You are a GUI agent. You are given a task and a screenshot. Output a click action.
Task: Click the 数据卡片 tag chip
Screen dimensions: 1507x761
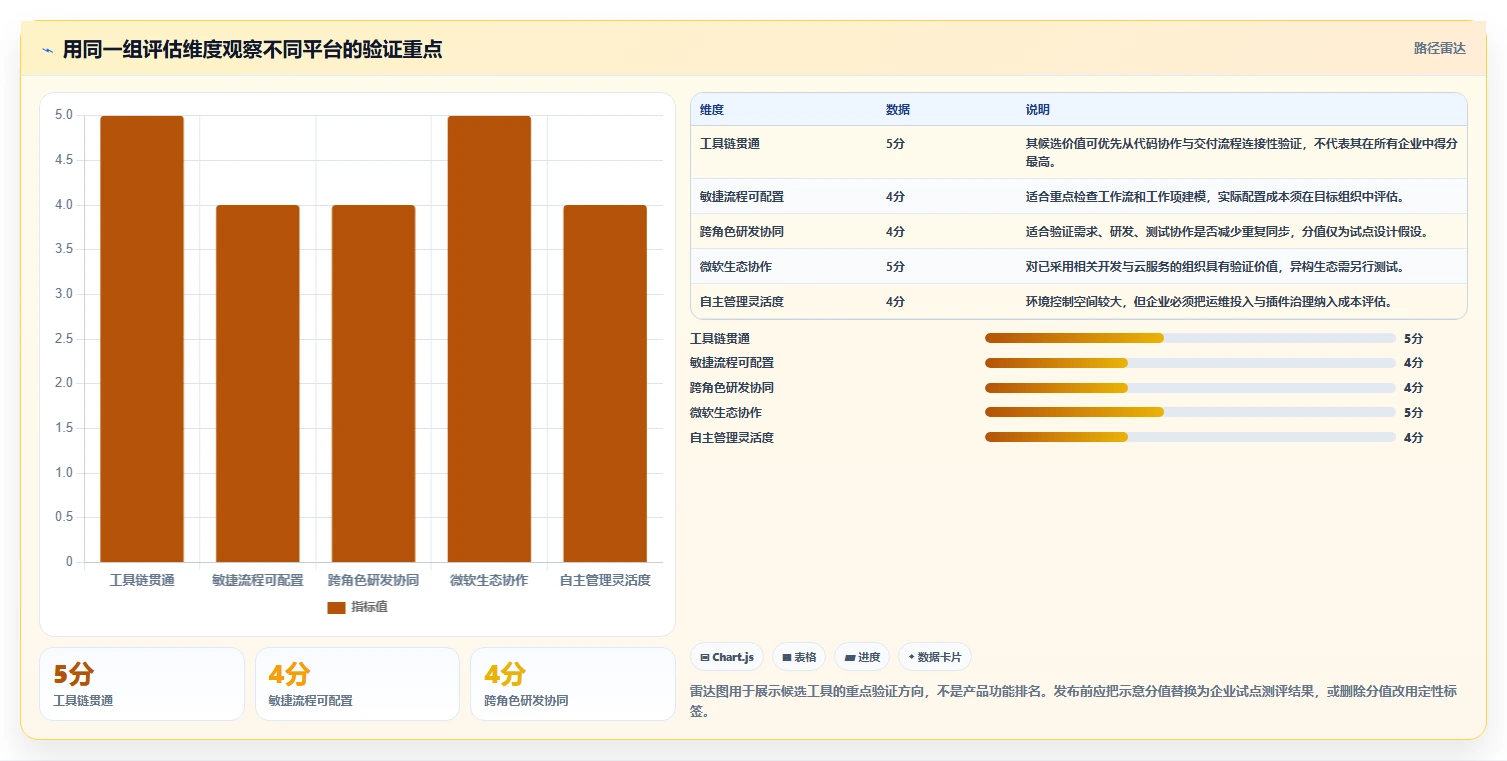935,657
